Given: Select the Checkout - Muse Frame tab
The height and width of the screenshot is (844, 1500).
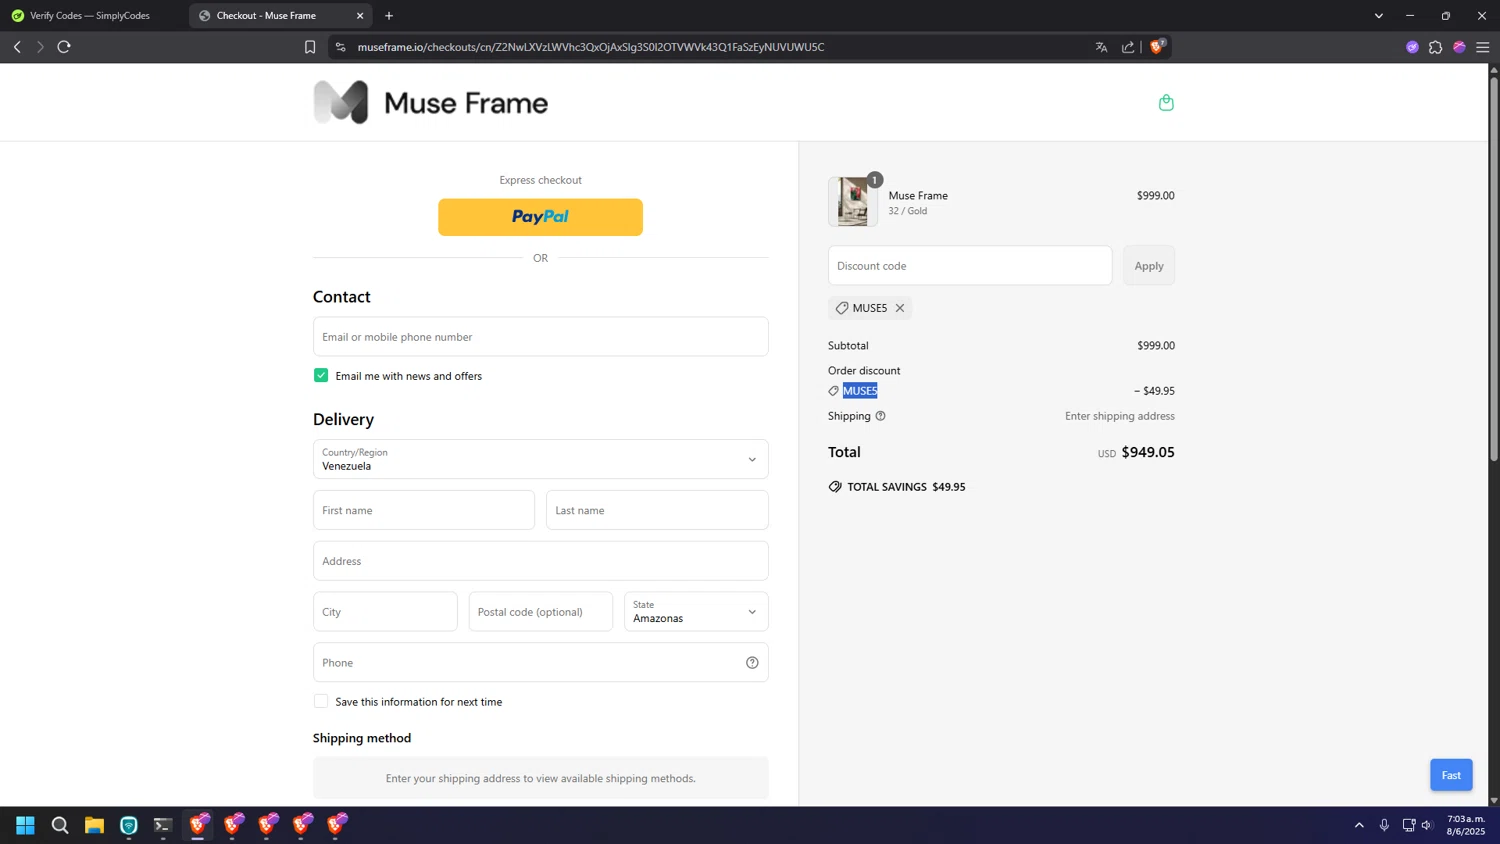Looking at the screenshot, I should [280, 16].
